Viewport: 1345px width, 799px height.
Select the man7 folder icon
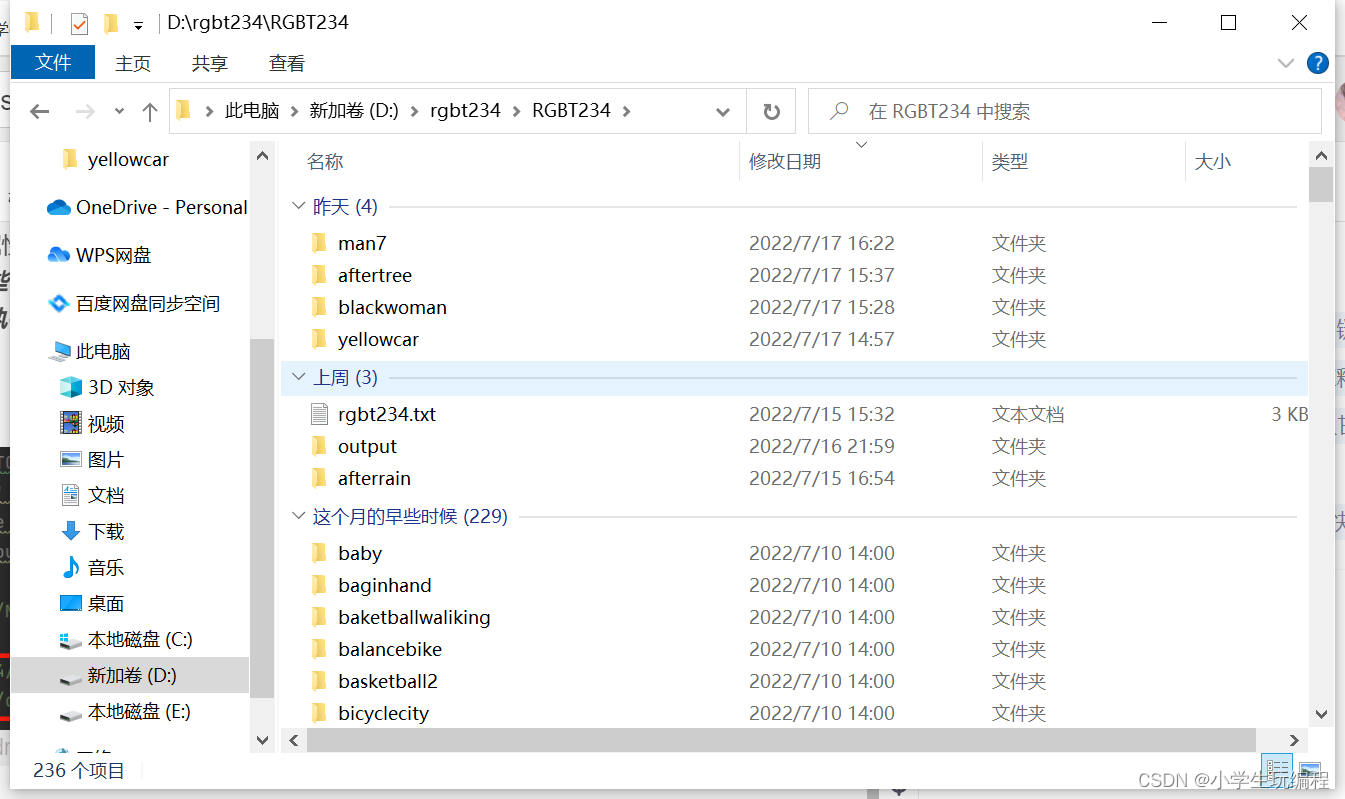pyautogui.click(x=319, y=243)
